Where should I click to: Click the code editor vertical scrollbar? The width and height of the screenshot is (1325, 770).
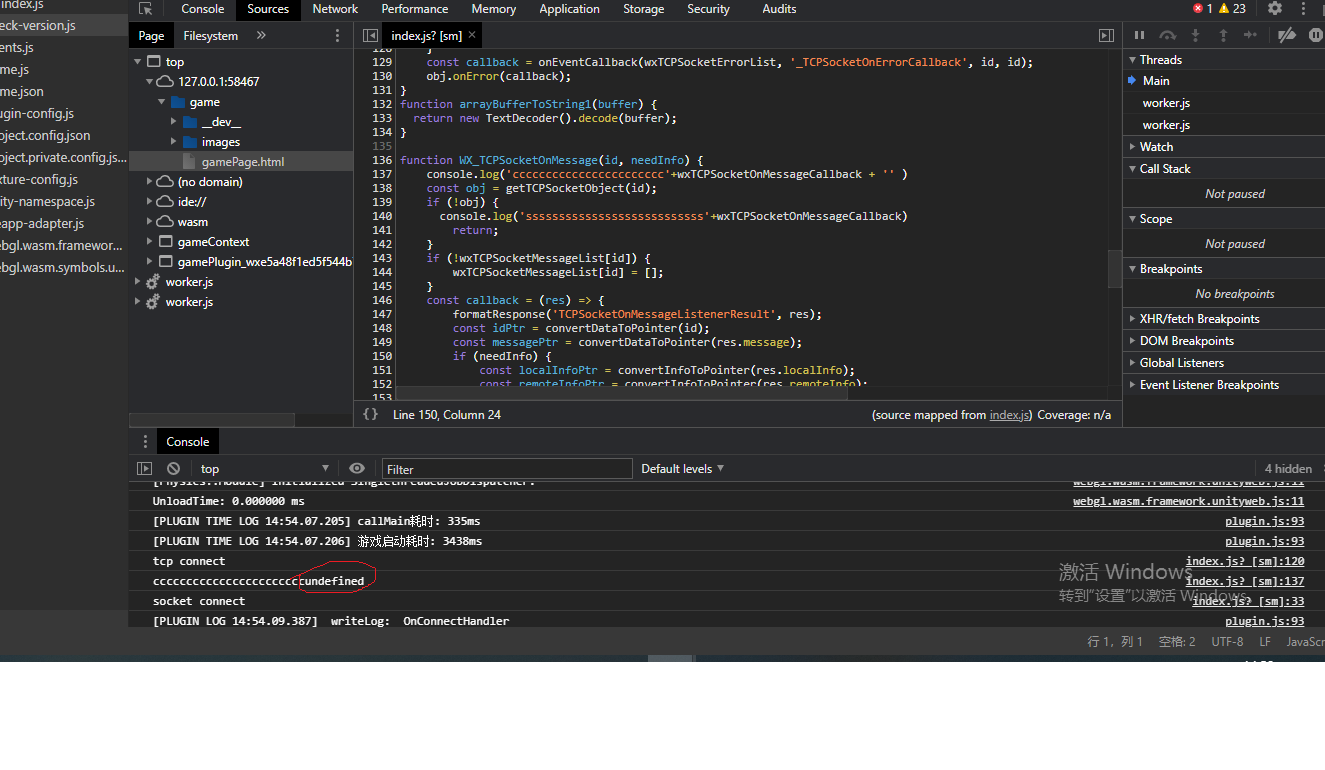click(x=1115, y=267)
